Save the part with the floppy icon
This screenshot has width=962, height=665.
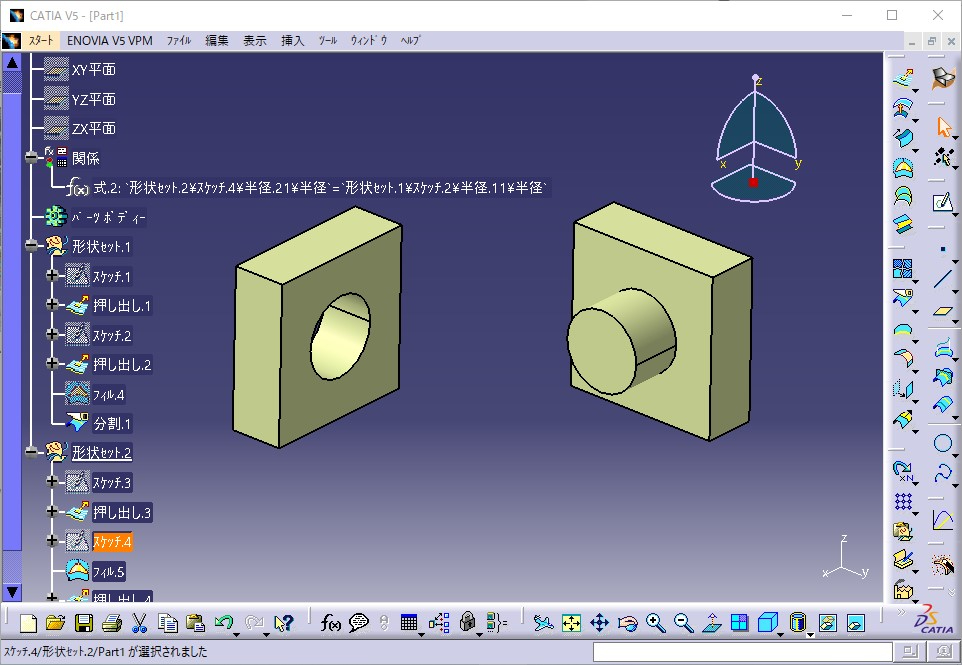(x=84, y=623)
